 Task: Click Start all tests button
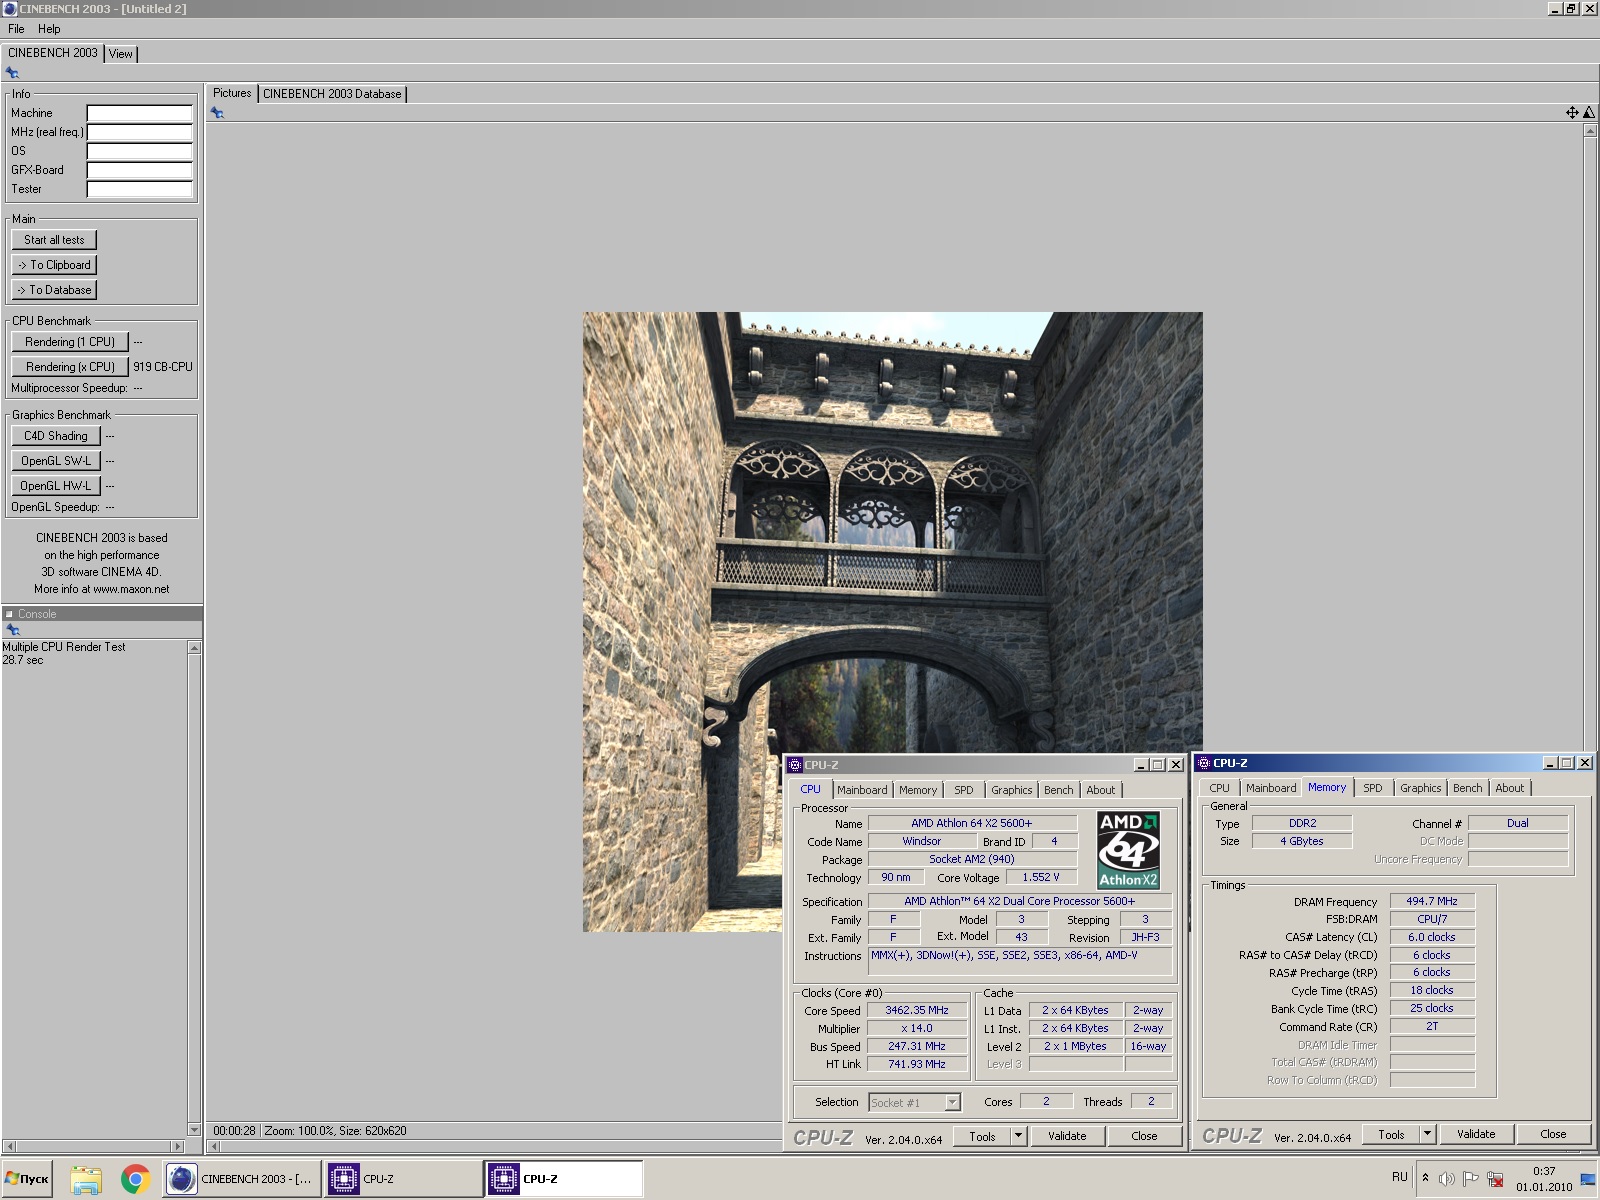(54, 240)
